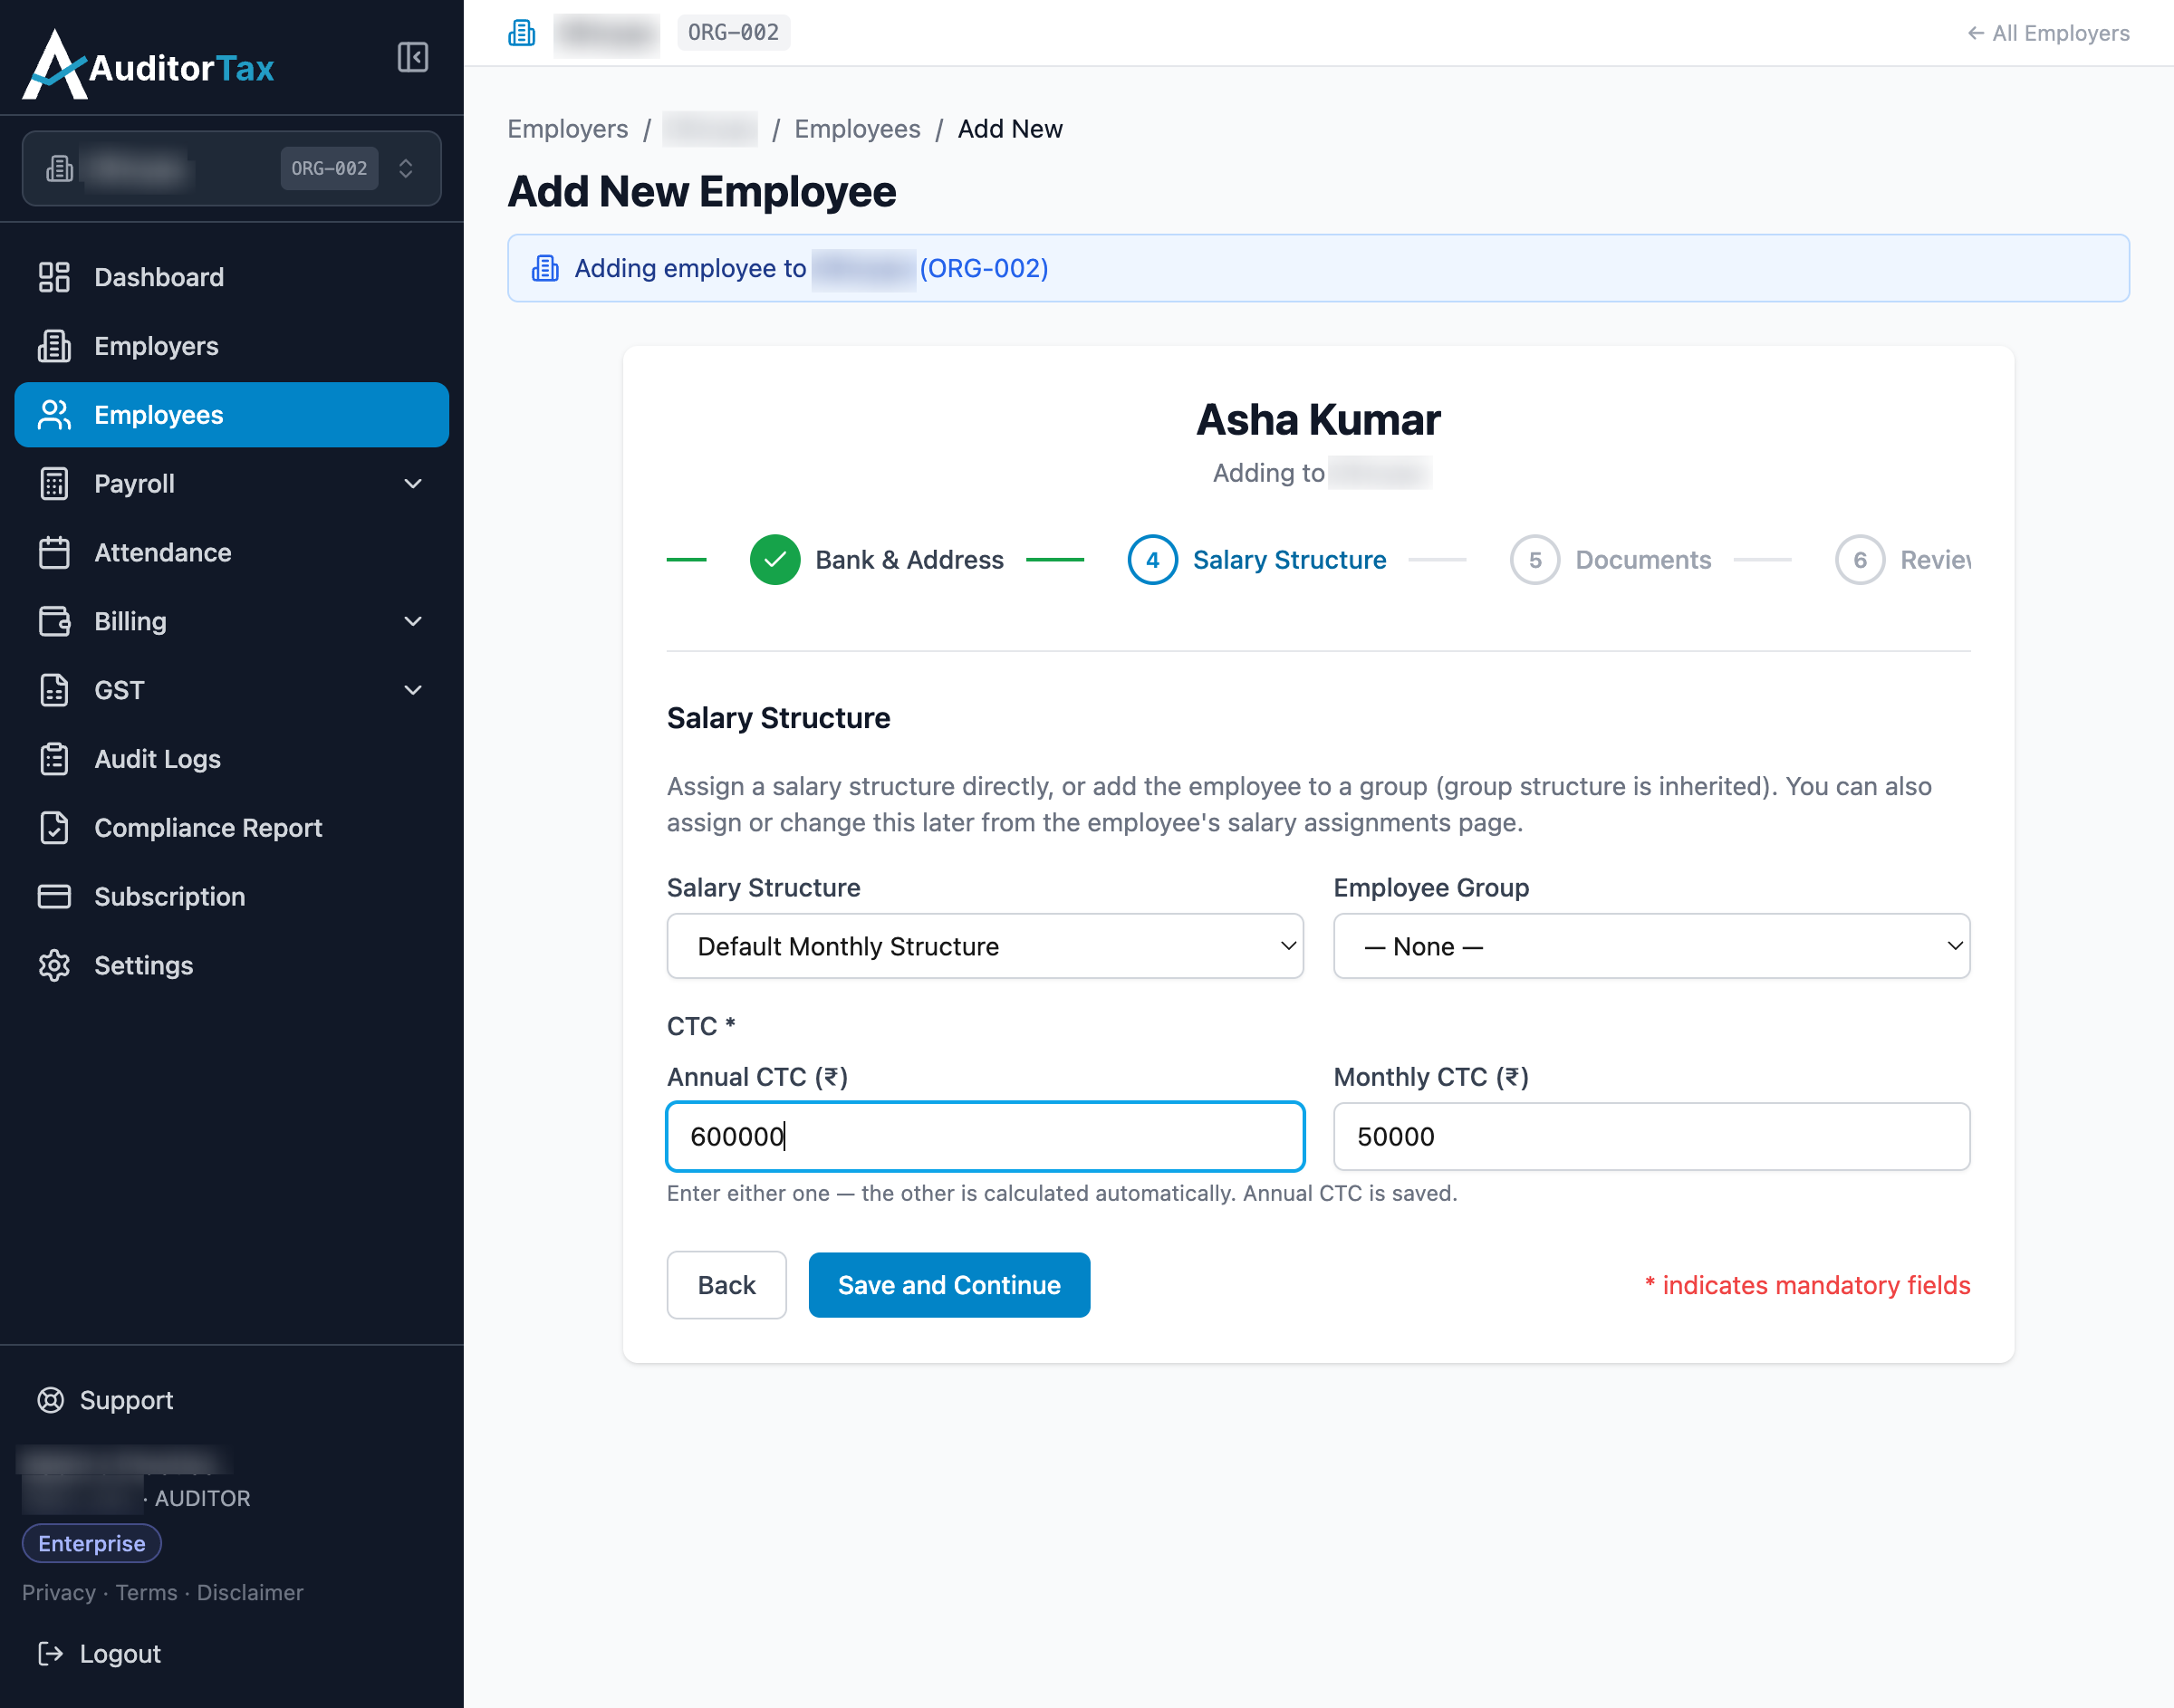Screen dimensions: 2174x1708
Task: Click the ORG-002 badge in top header
Action: (x=733, y=33)
